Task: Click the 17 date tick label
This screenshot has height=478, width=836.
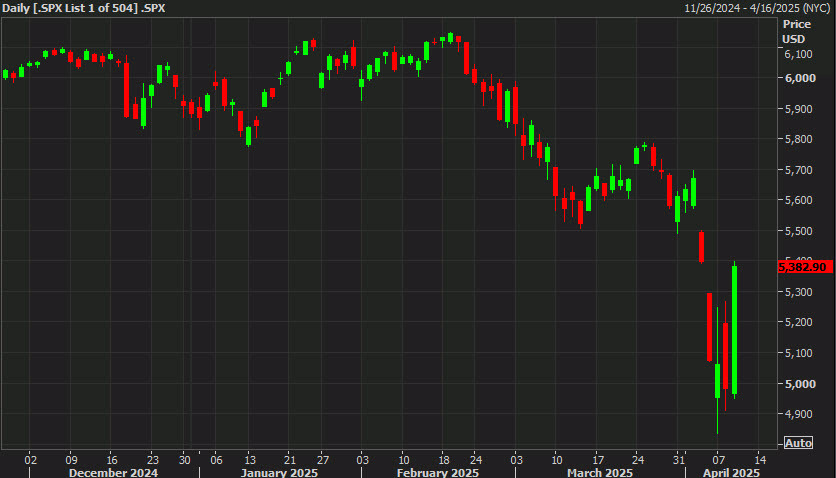Action: coord(598,460)
